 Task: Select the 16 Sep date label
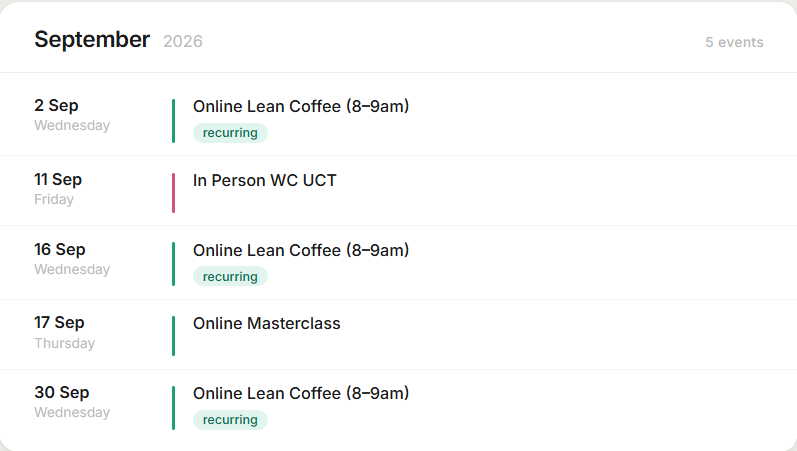pos(60,249)
